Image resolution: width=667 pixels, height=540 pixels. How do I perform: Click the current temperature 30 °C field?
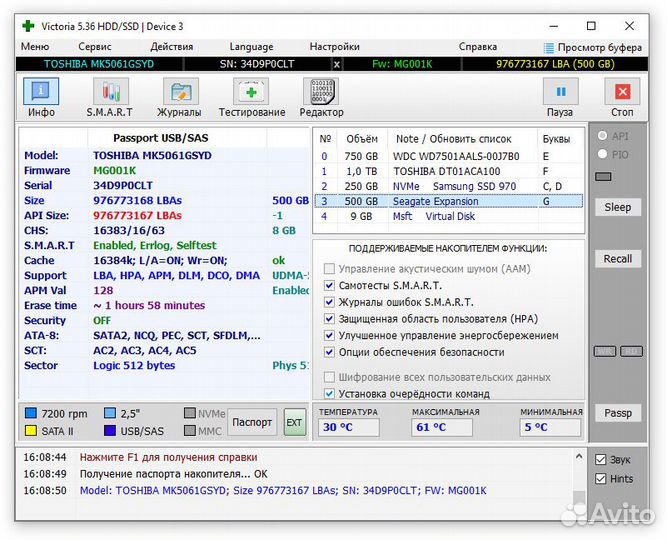click(x=348, y=427)
